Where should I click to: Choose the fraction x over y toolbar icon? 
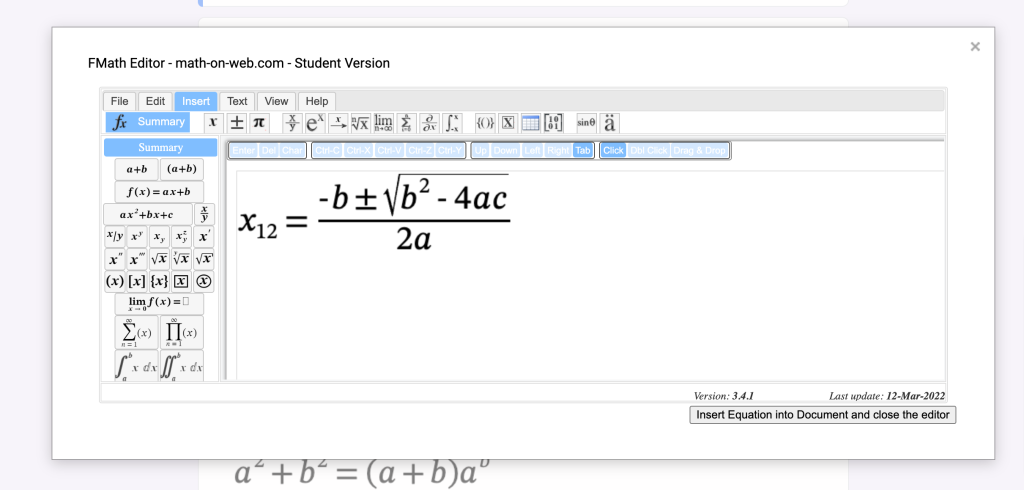click(293, 122)
